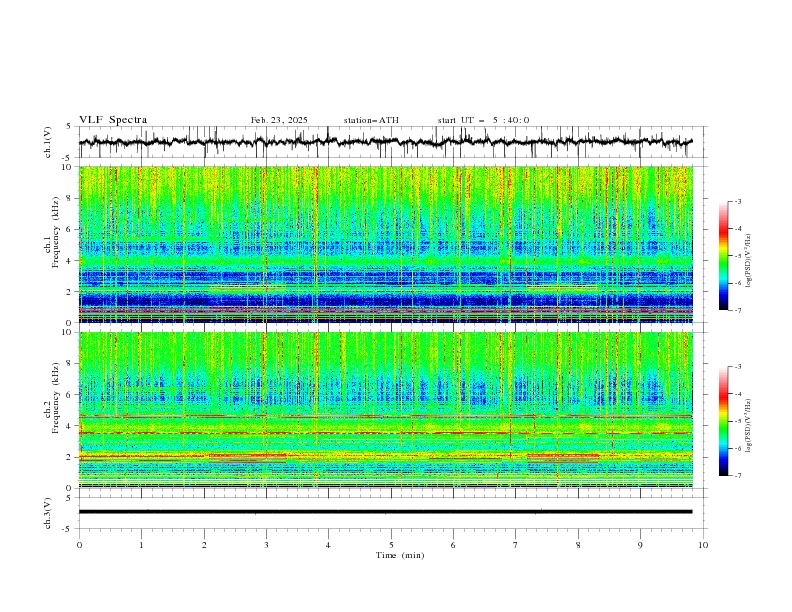
Task: Click the "10" tick on the time axis
Action: point(703,545)
